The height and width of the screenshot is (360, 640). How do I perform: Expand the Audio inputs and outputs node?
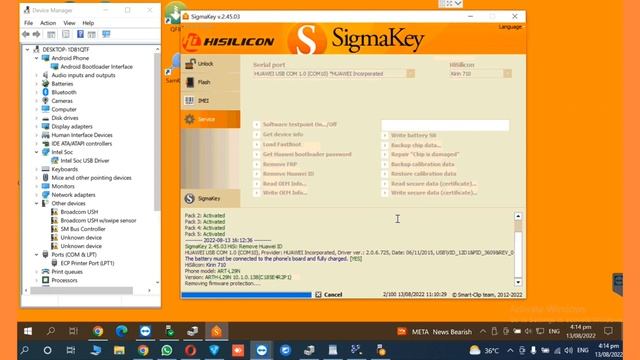pos(36,75)
